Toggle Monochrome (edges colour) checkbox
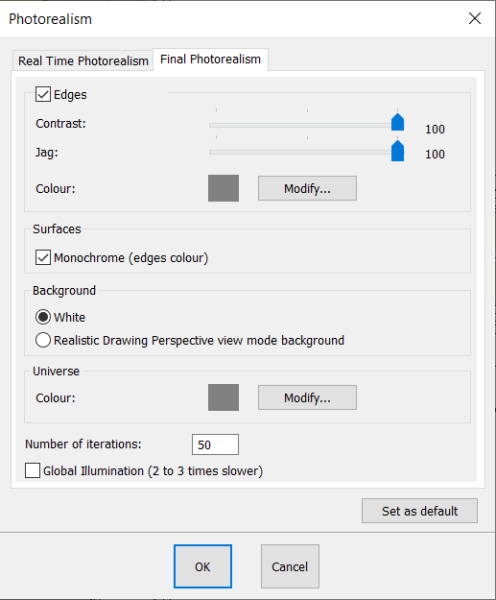The width and height of the screenshot is (496, 600). (x=43, y=258)
